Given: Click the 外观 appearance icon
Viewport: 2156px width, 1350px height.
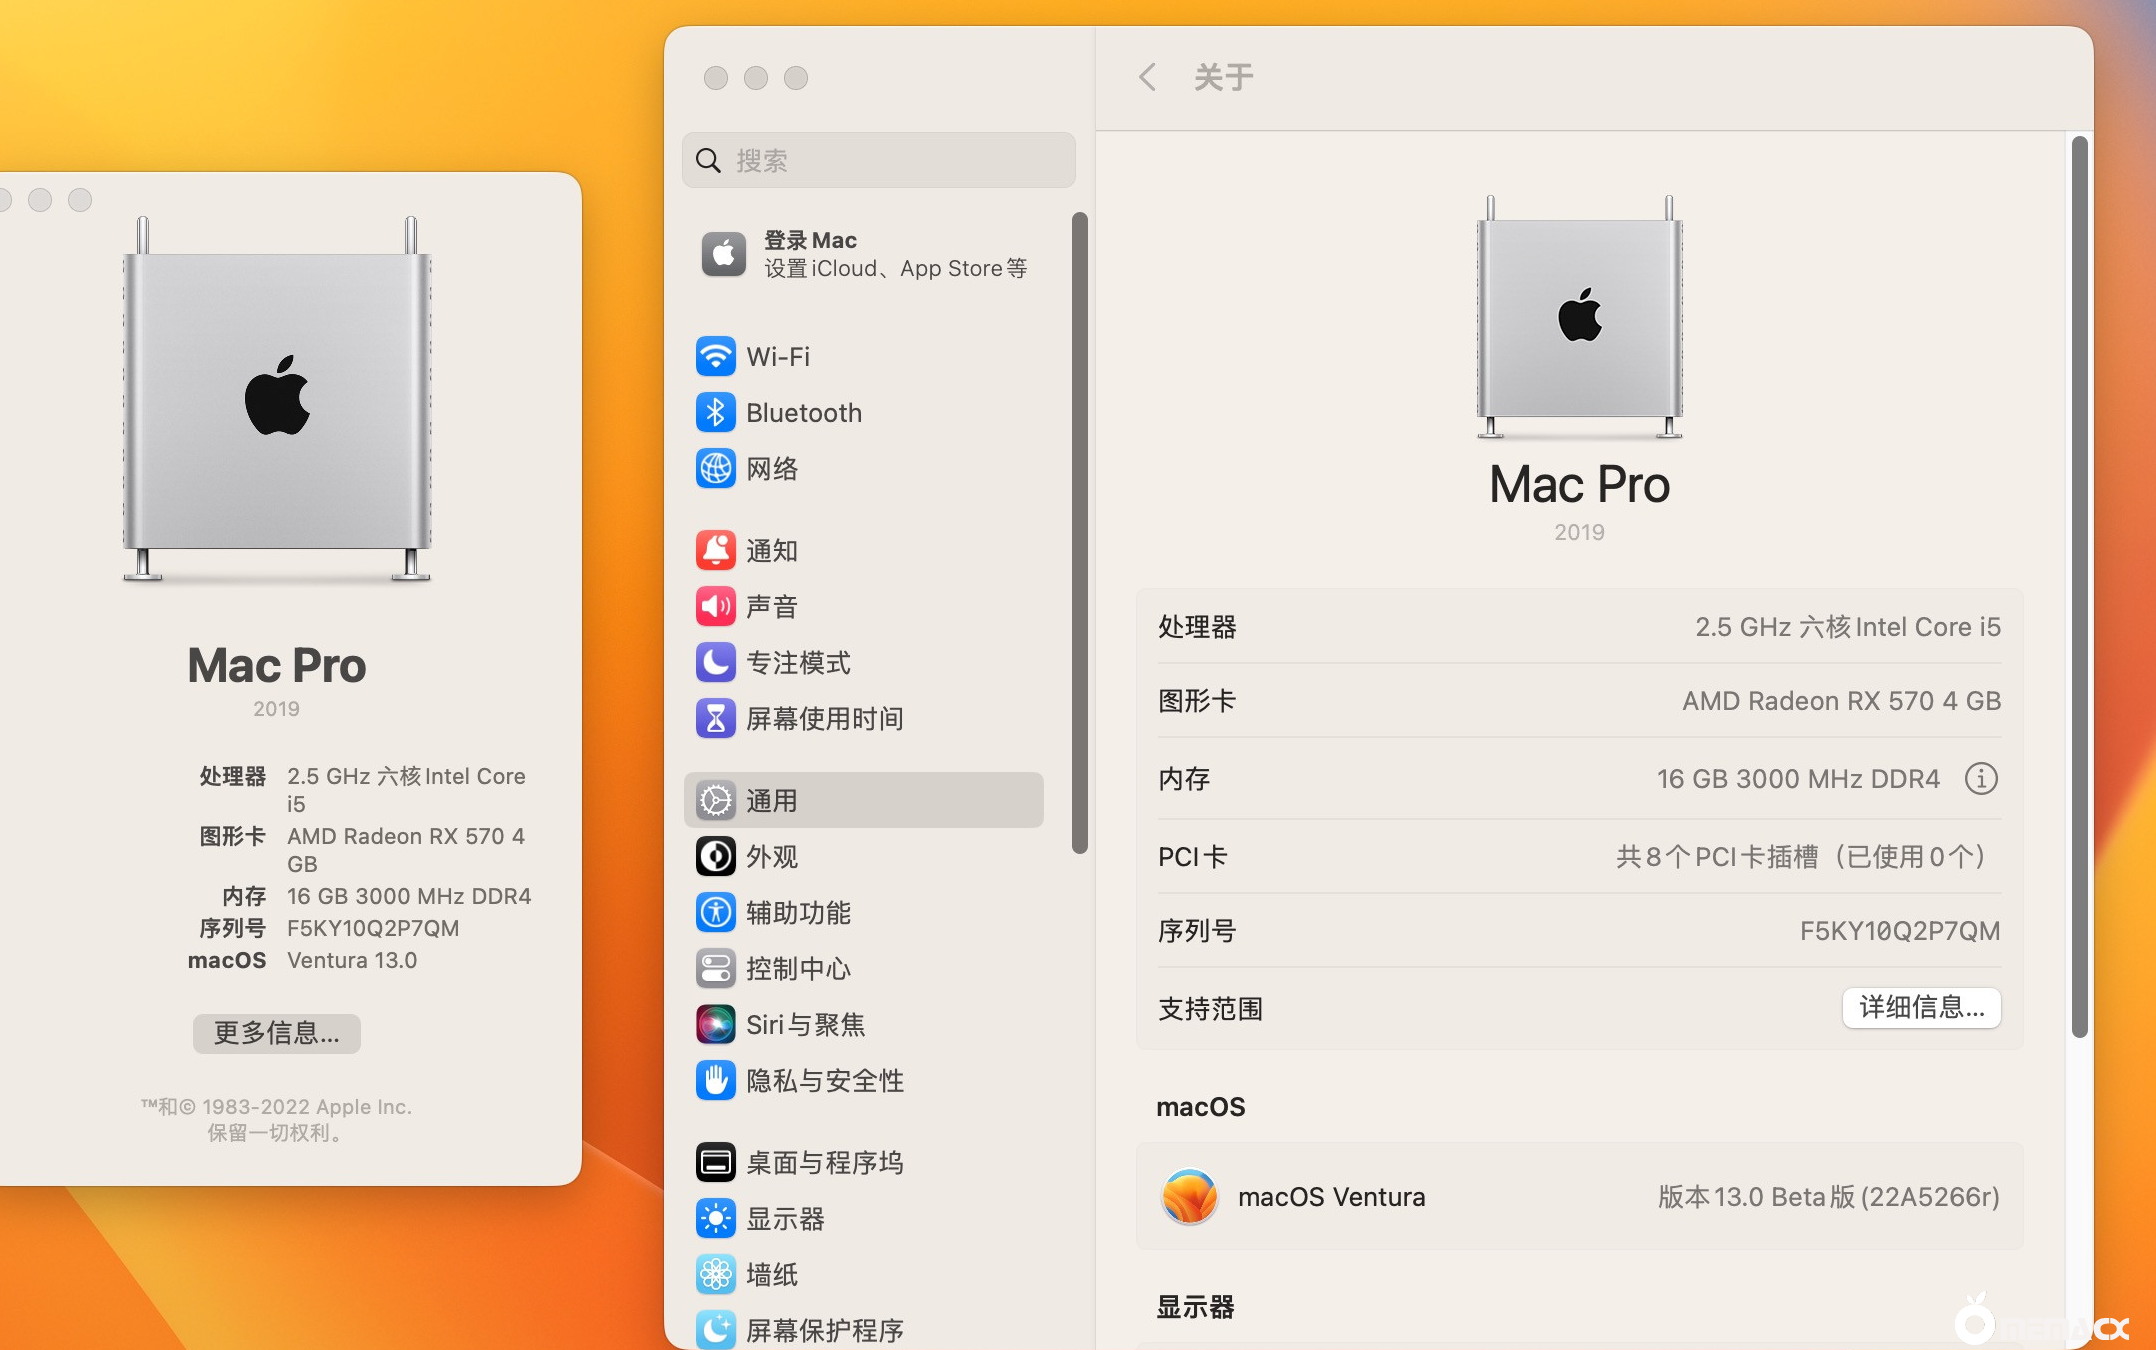Looking at the screenshot, I should (x=716, y=856).
